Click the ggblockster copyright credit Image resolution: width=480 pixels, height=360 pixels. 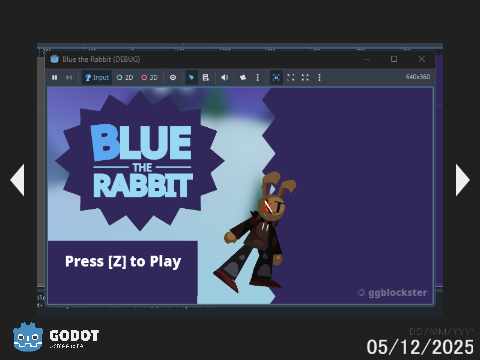click(392, 293)
